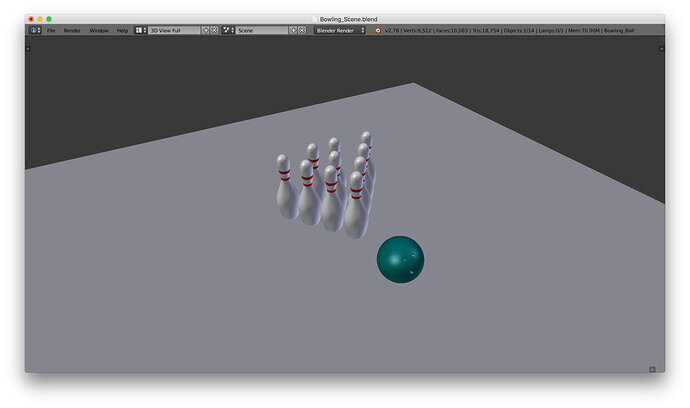Click the Blender logo icon in header
This screenshot has width=690, height=408.
(x=377, y=30)
